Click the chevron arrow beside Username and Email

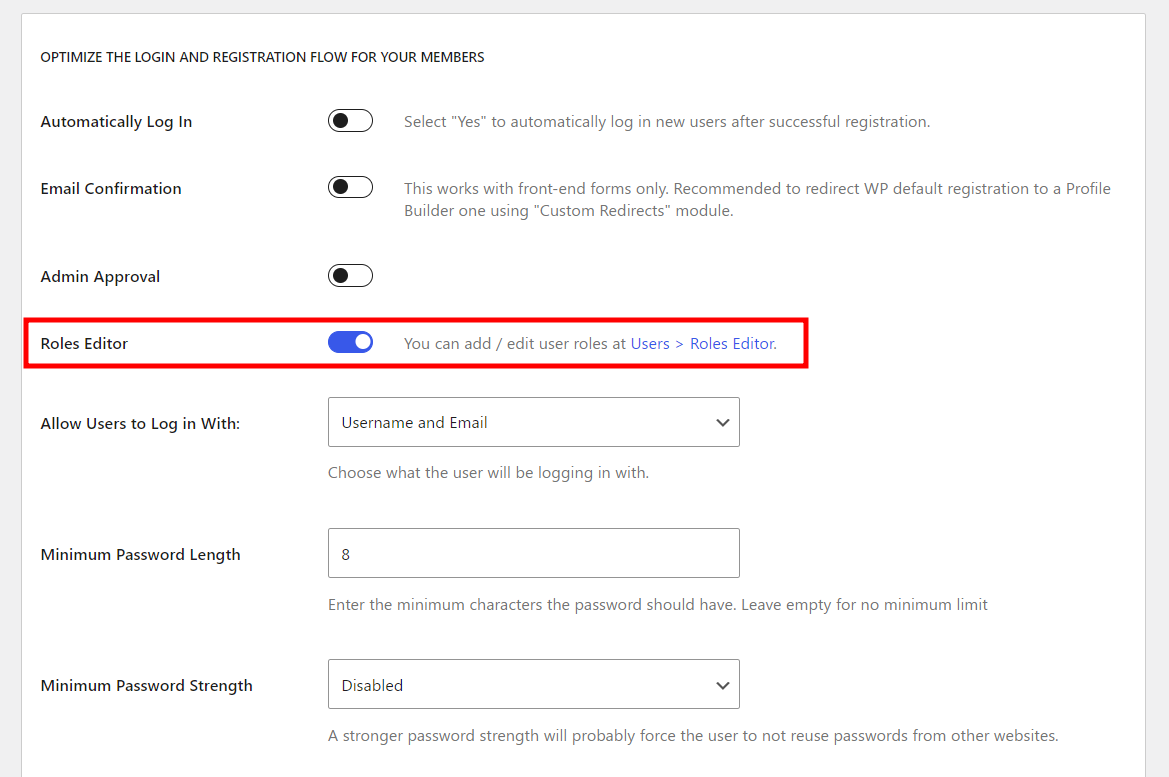coord(722,423)
